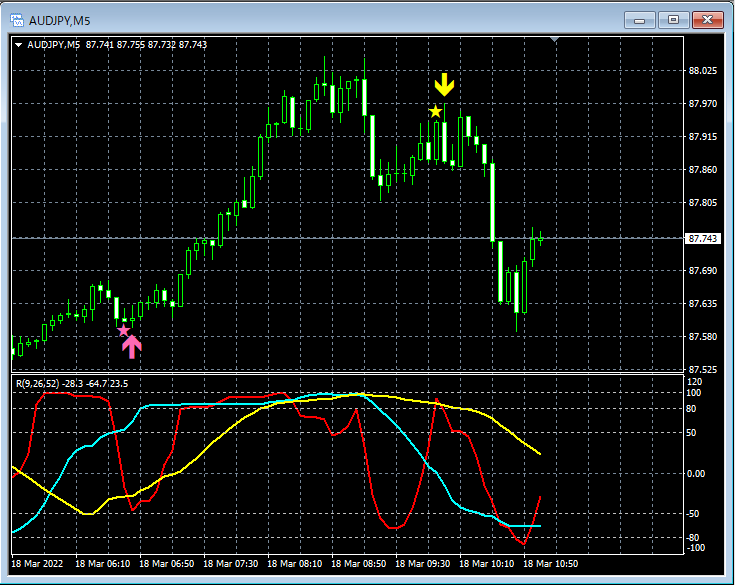Screen dimensions: 736x585
Task: Click the 87.525 price axis label
Action: 703,369
